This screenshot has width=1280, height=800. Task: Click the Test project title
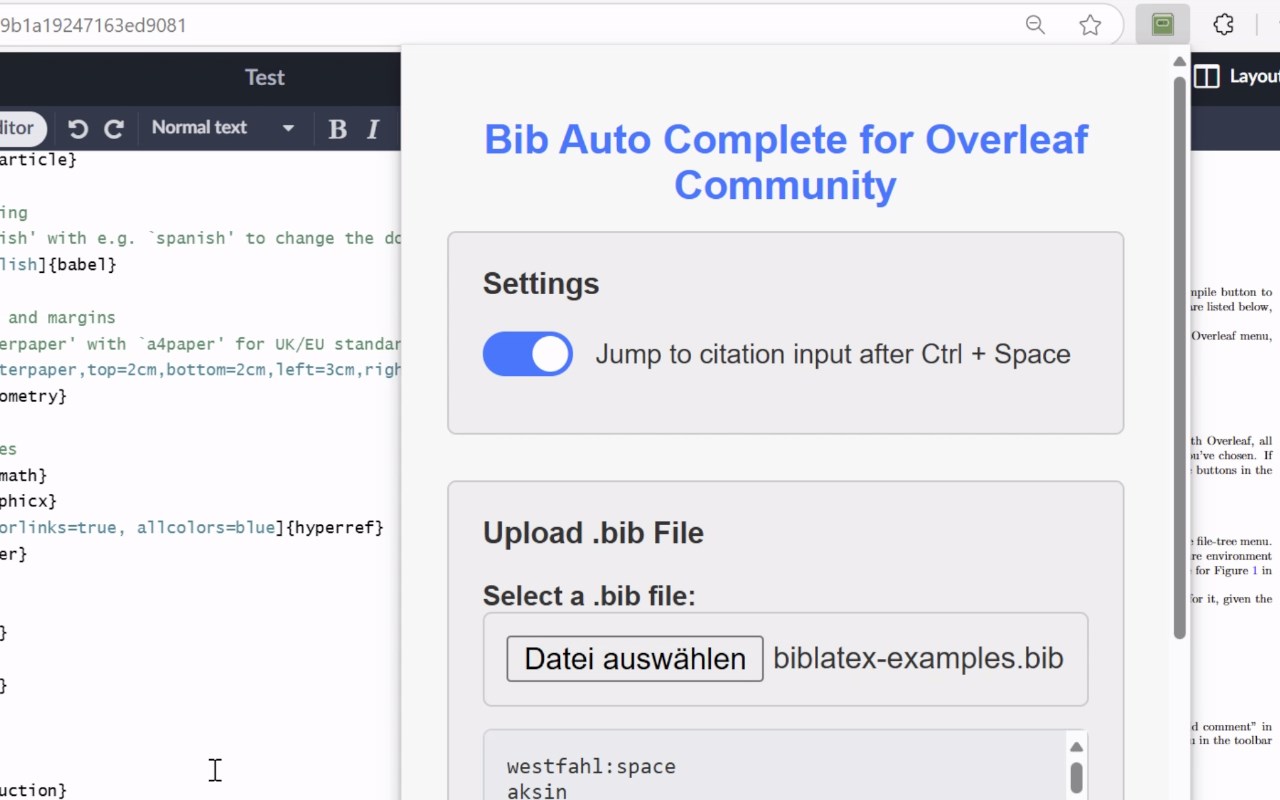[x=265, y=77]
